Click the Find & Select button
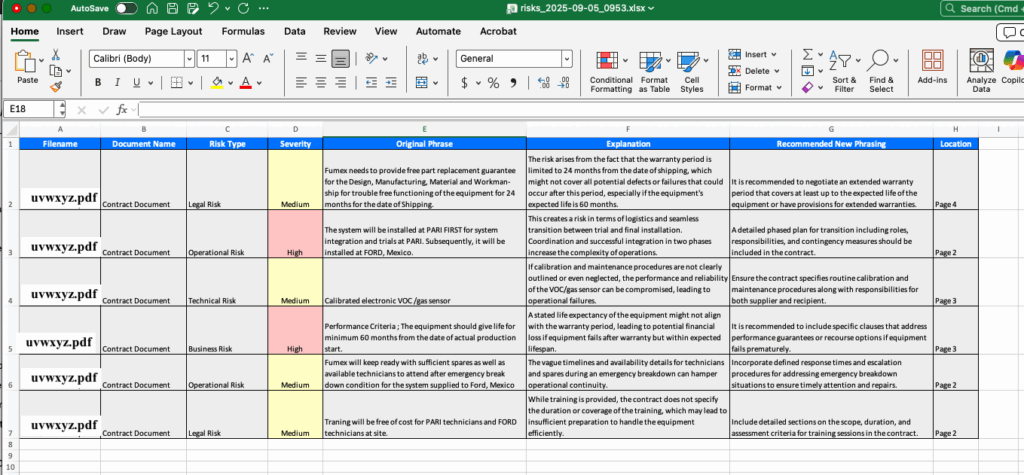Screen dimensions: 1024x475 click(x=881, y=69)
